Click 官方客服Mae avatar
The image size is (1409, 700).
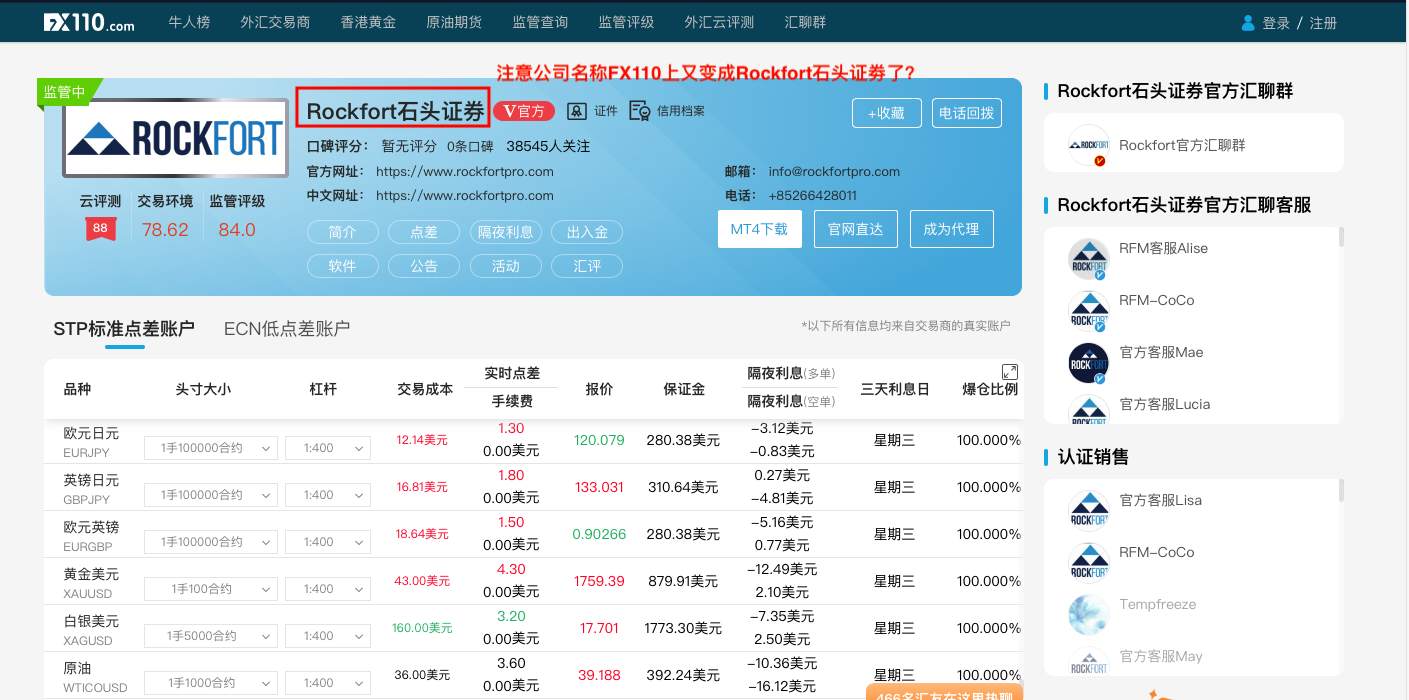pos(1088,363)
